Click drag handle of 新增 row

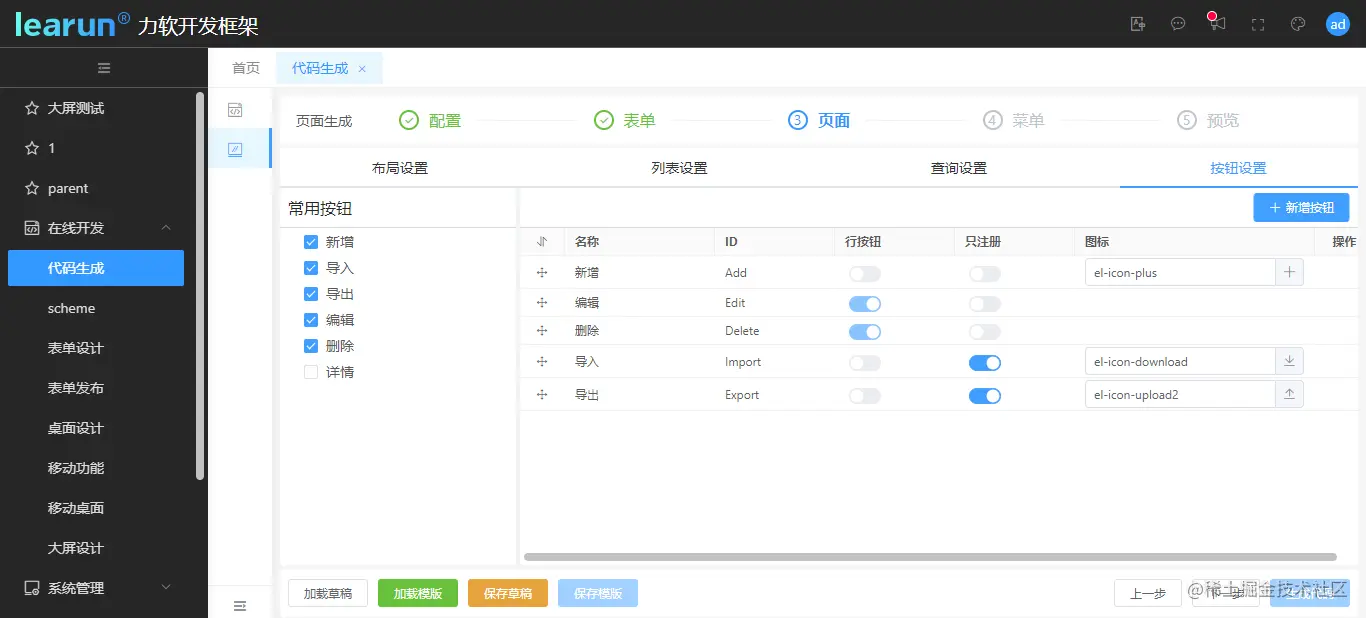542,272
